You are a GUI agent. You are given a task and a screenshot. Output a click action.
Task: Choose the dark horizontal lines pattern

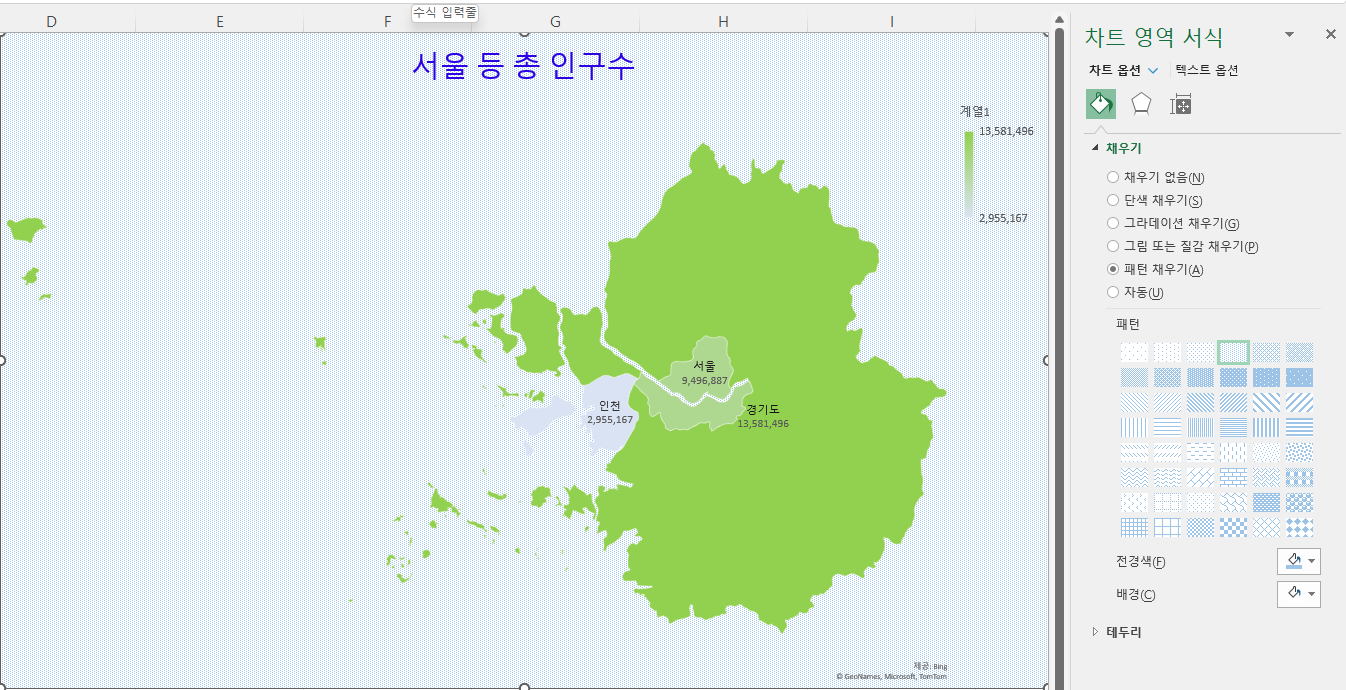(1299, 427)
